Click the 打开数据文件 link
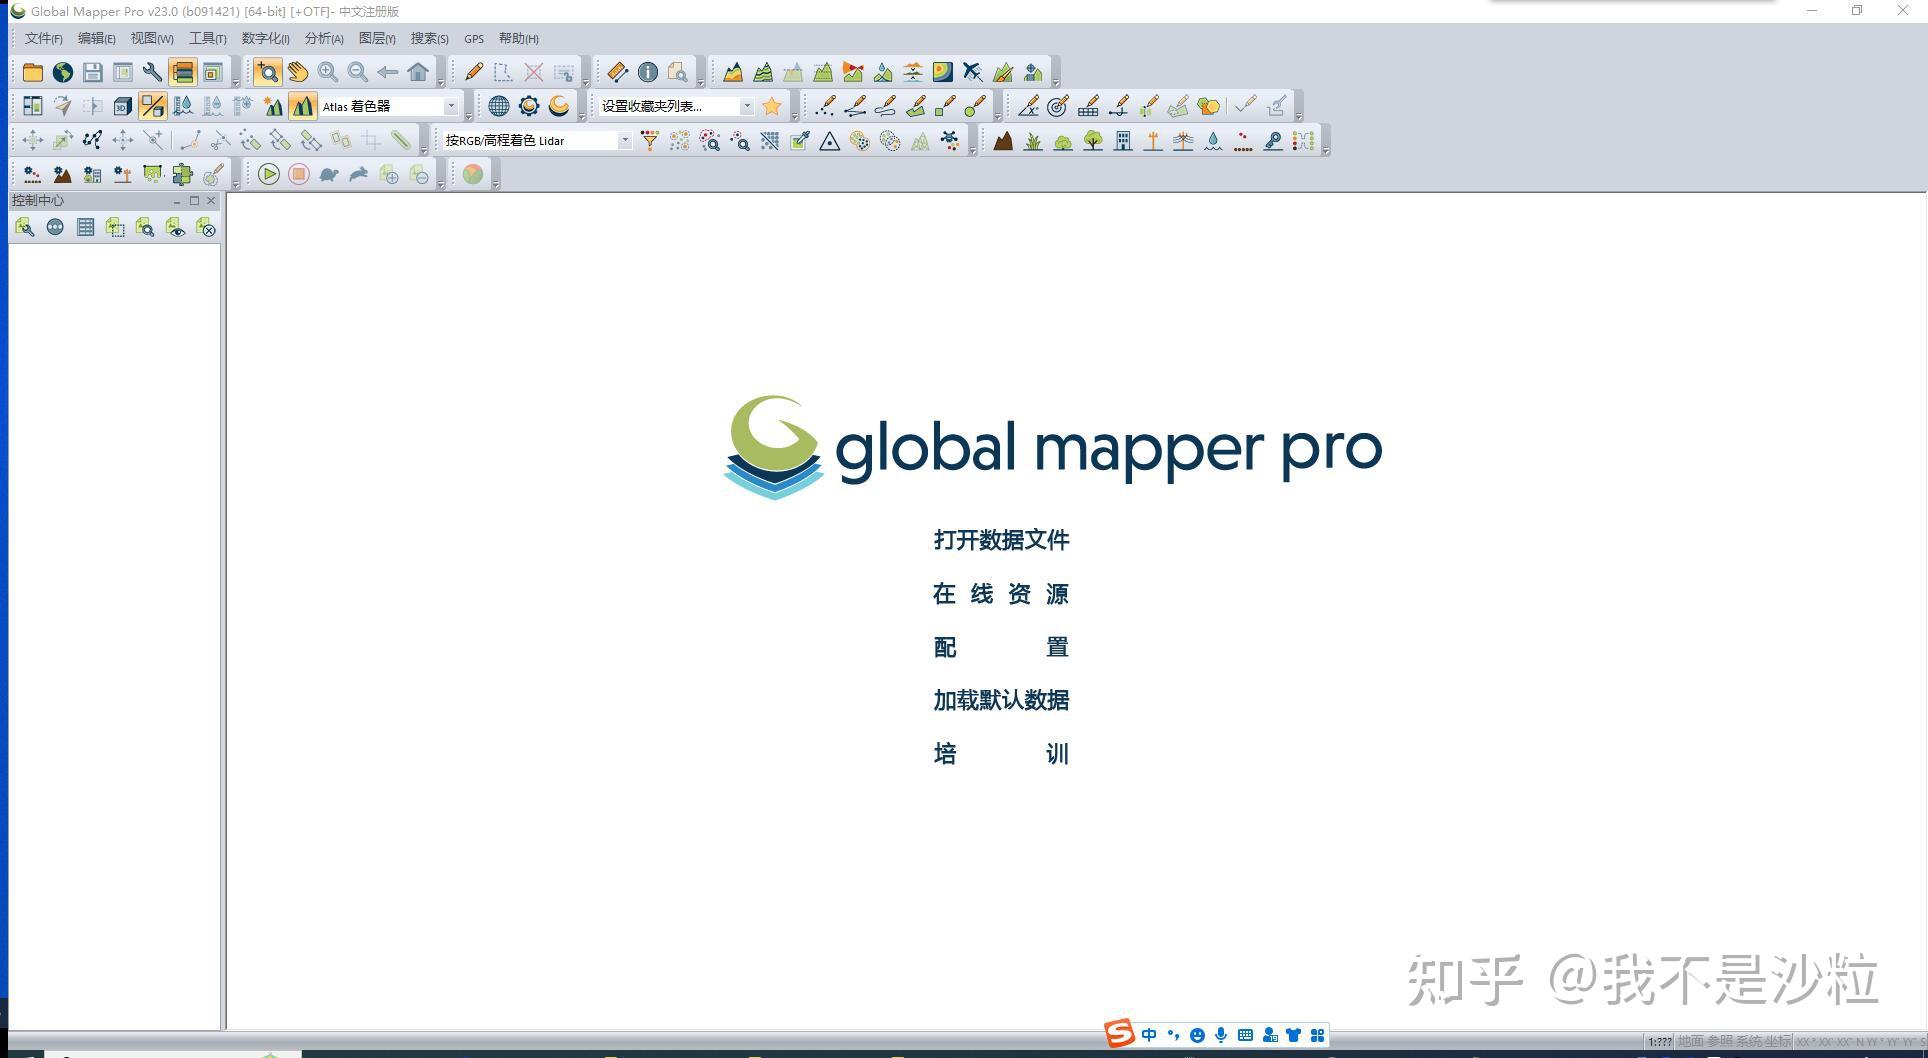 pos(1000,540)
